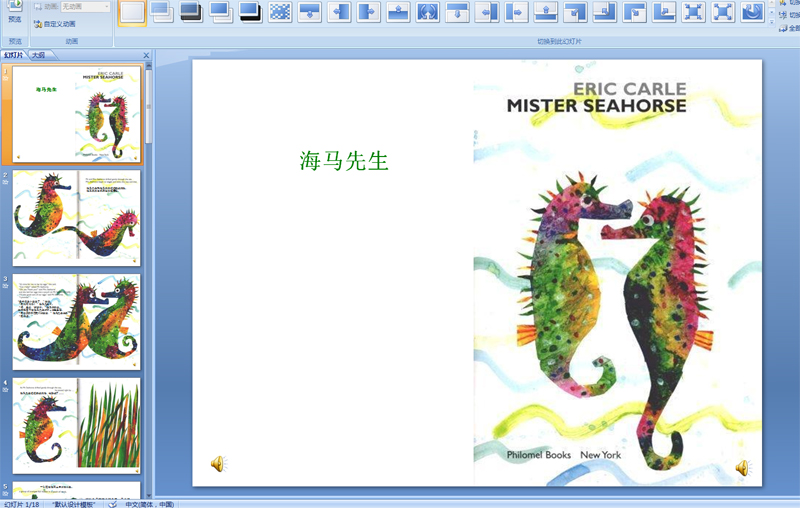Open 自定义动画 custom animation pane

pos(55,24)
